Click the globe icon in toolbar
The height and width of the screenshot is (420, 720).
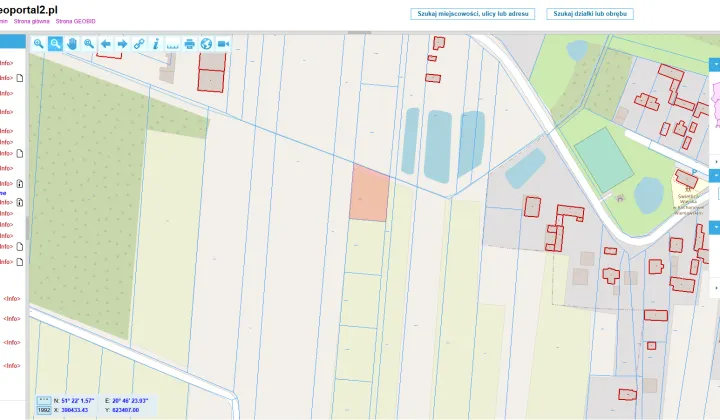coord(206,44)
